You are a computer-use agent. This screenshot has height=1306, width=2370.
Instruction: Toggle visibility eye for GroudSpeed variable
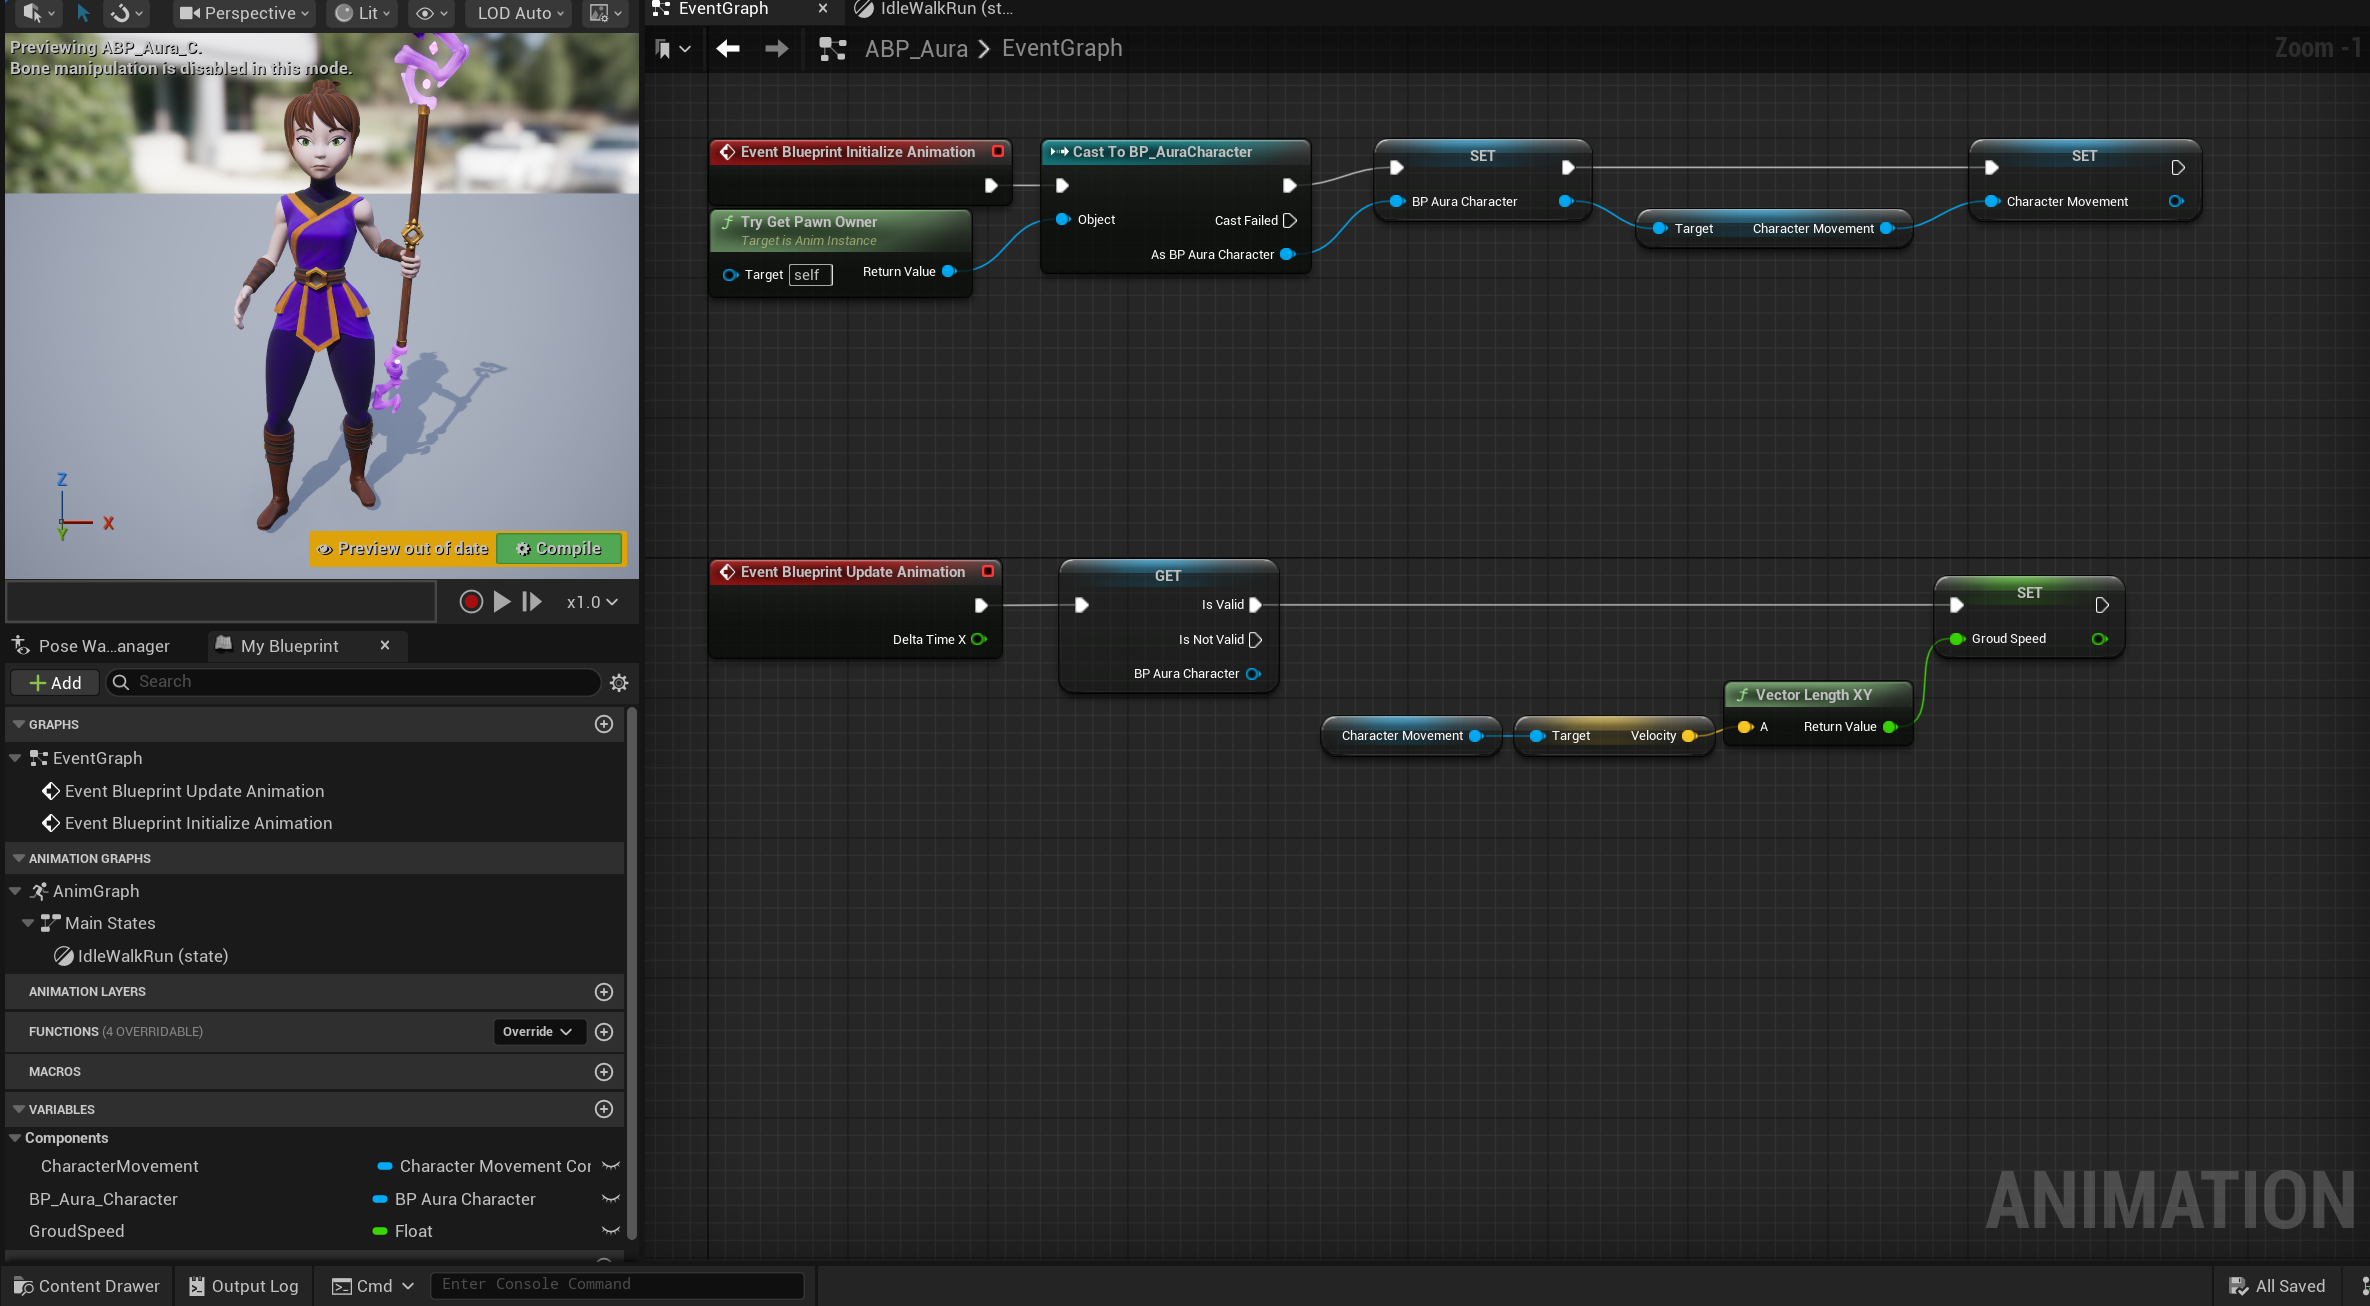pos(611,1231)
